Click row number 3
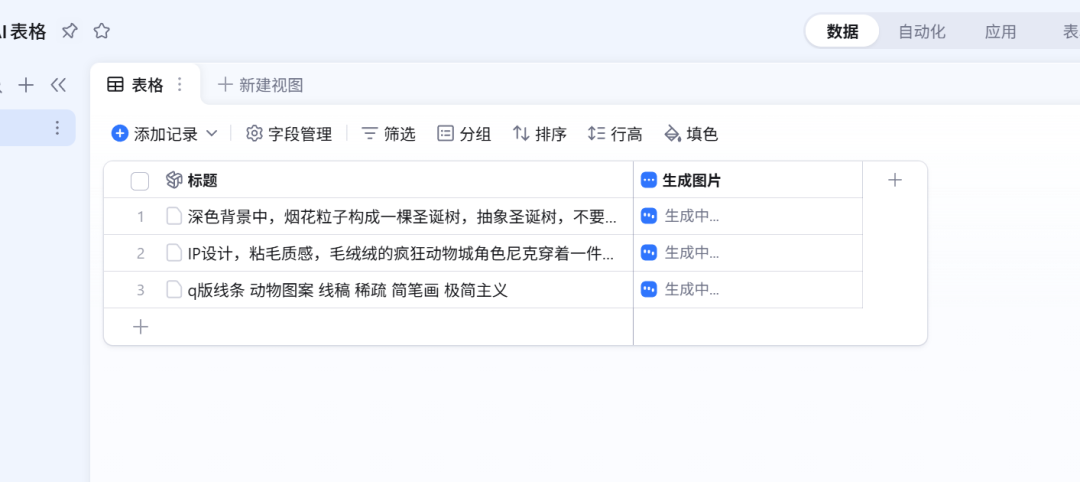The height and width of the screenshot is (482, 1080). click(141, 290)
